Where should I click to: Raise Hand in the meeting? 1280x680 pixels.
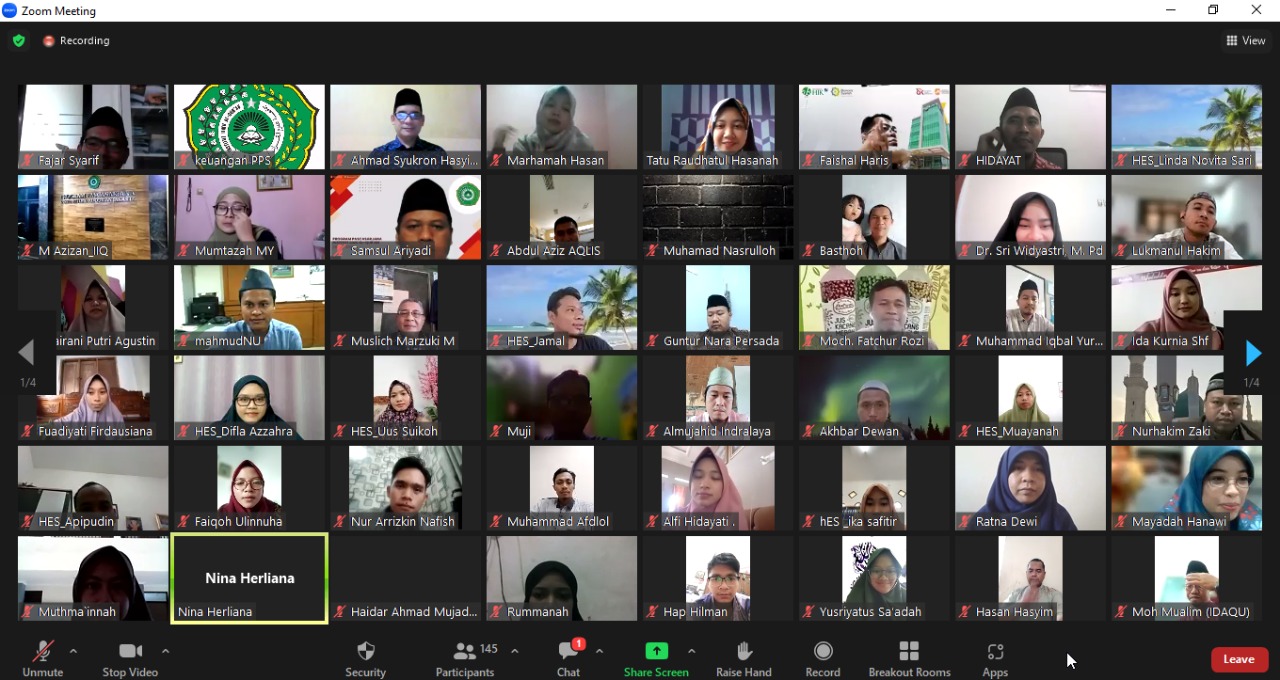point(744,659)
